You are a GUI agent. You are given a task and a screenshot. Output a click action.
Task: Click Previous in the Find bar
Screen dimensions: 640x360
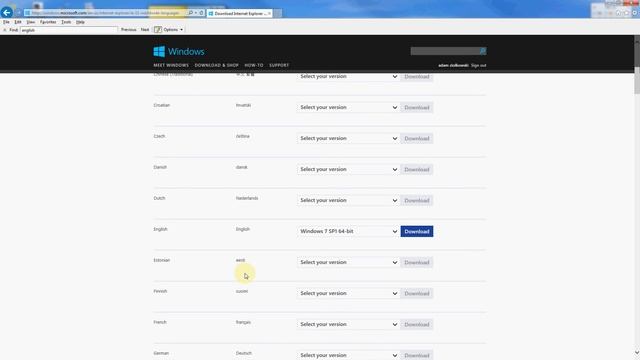pyautogui.click(x=129, y=30)
